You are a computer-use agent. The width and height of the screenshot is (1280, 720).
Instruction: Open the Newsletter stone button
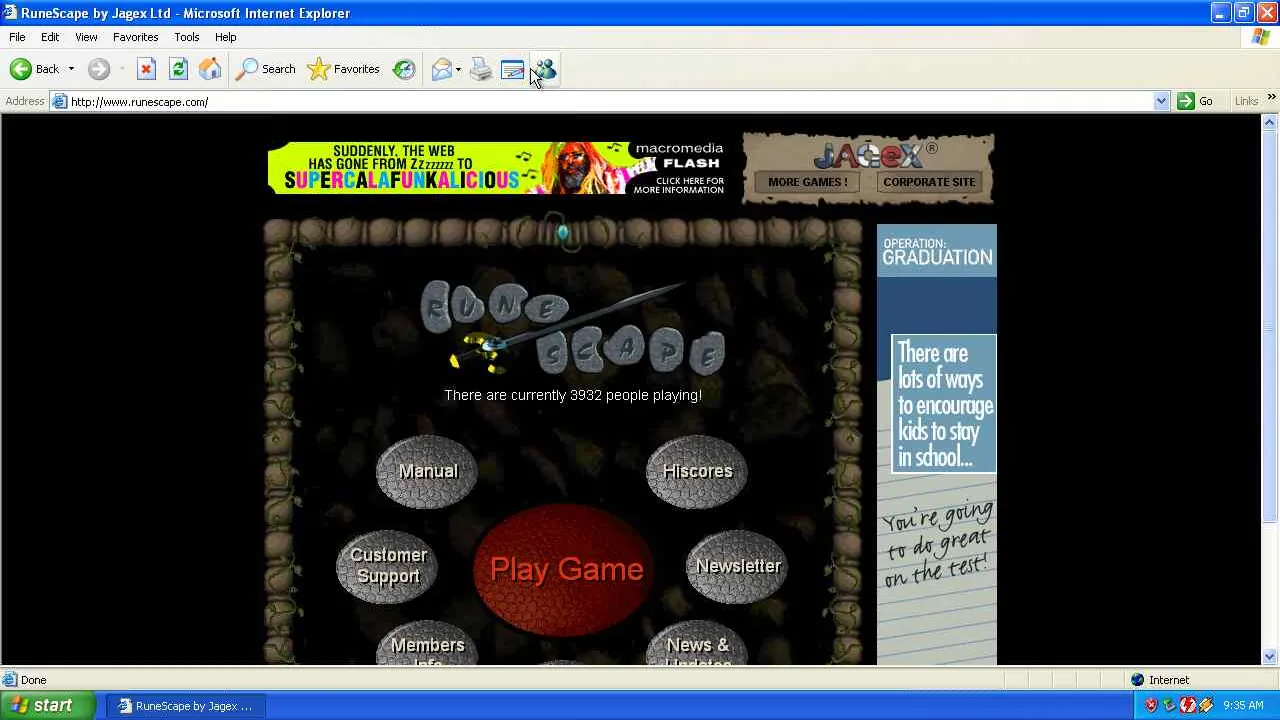click(x=738, y=566)
